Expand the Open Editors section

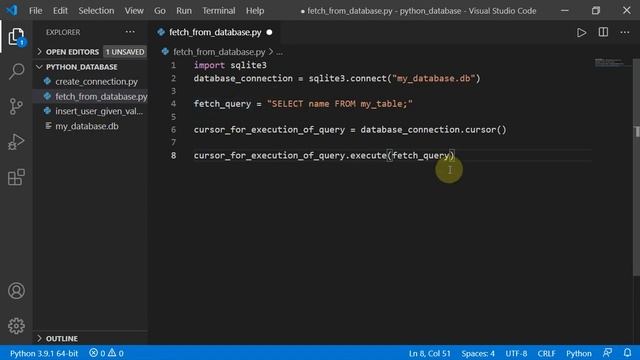tap(72, 52)
